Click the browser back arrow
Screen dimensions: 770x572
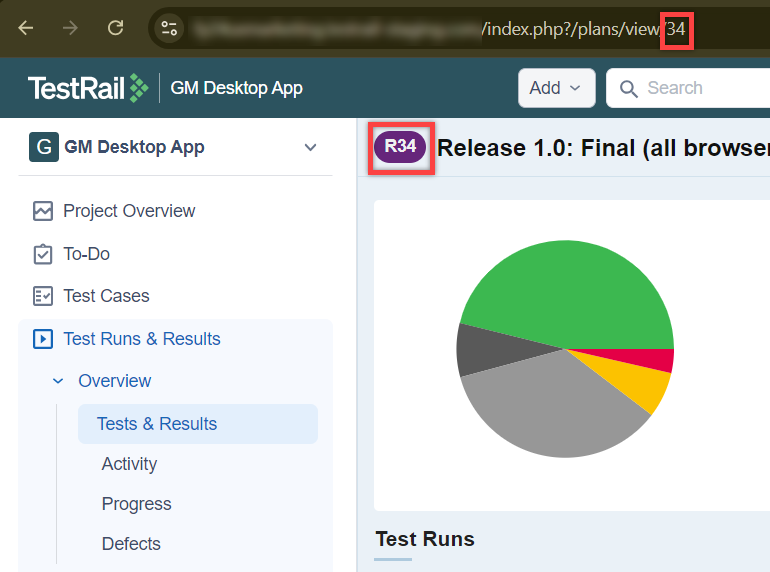[x=26, y=28]
